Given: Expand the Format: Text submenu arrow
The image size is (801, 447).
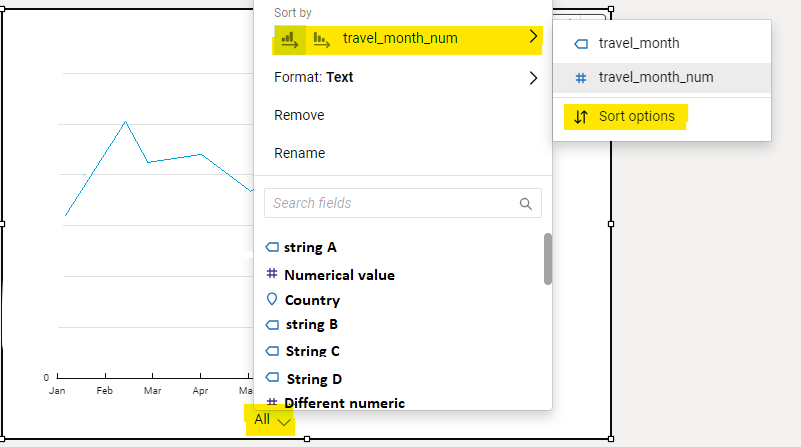Looking at the screenshot, I should tap(533, 77).
